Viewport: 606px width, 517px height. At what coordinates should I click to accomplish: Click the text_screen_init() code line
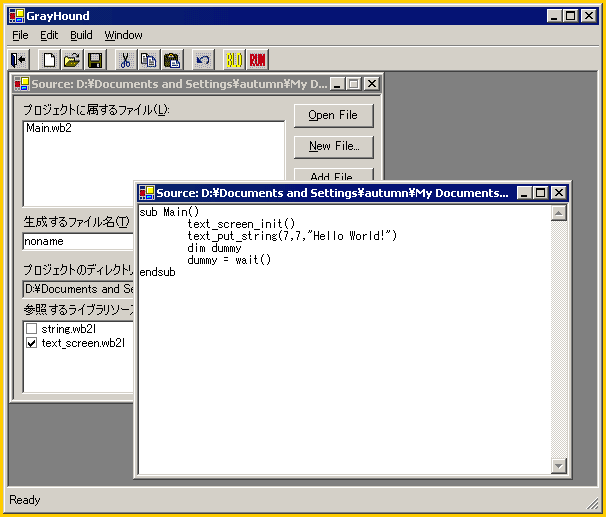[x=241, y=224]
